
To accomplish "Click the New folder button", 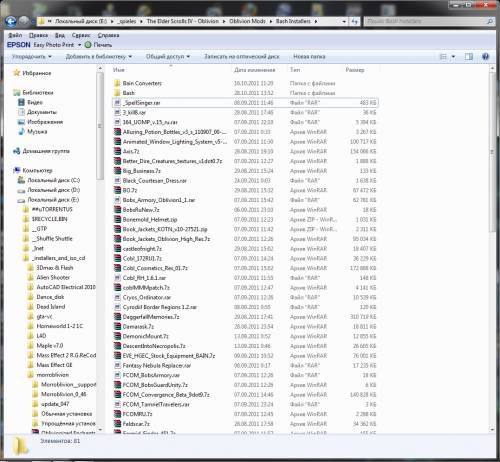I will click(309, 56).
